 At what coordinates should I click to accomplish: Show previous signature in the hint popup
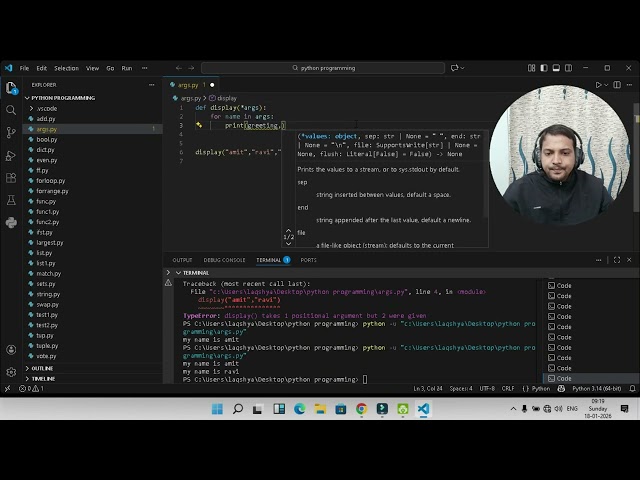289,230
